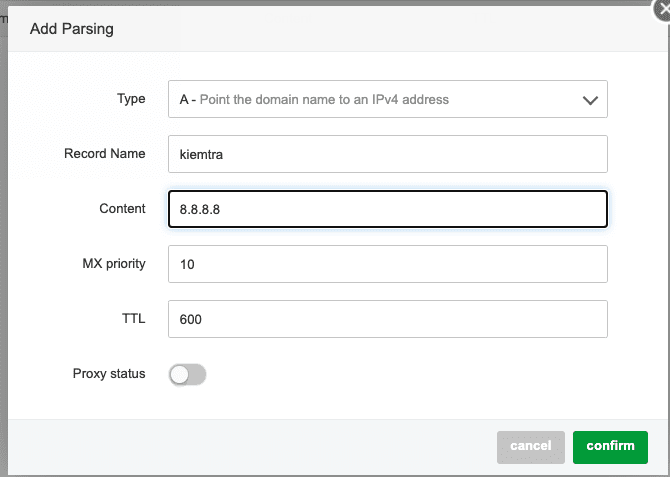Click the "kiemtra" text in Record Name

click(x=201, y=155)
